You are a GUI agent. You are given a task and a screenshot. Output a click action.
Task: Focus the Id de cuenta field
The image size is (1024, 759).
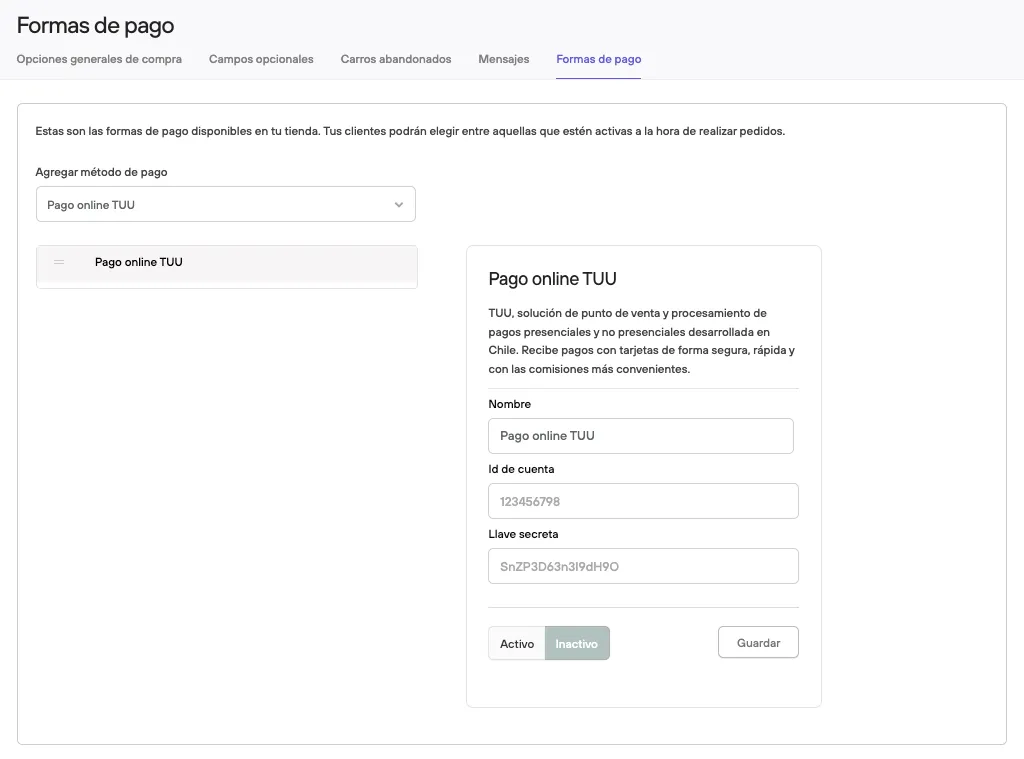[643, 501]
